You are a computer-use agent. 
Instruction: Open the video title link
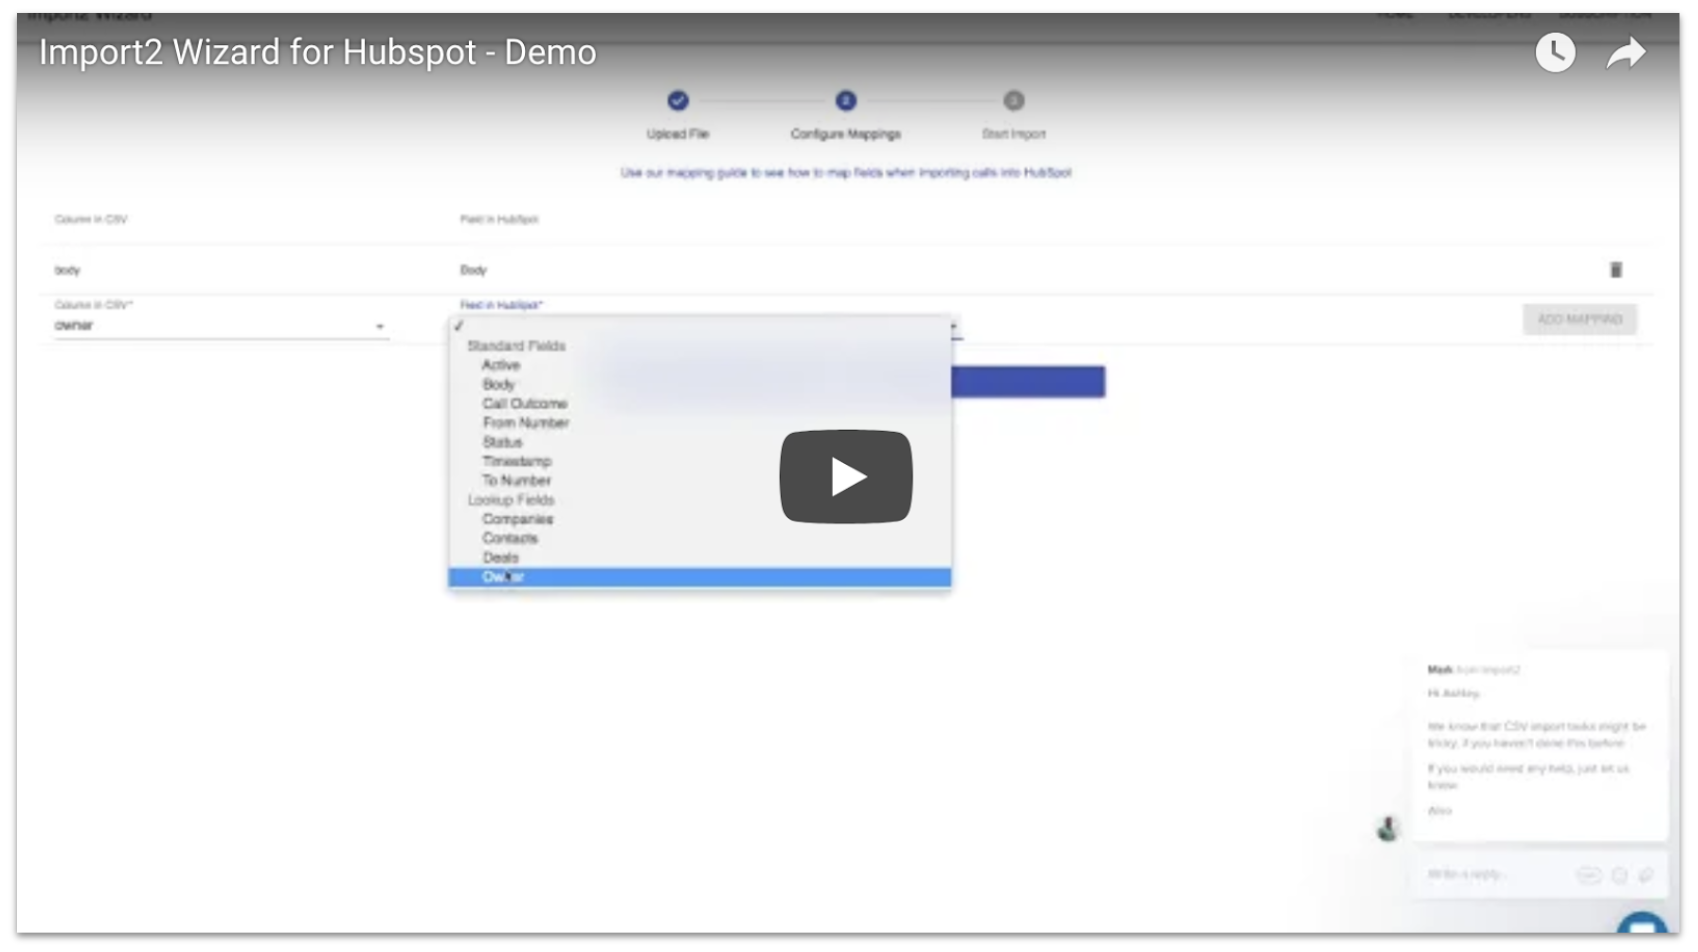tap(318, 52)
